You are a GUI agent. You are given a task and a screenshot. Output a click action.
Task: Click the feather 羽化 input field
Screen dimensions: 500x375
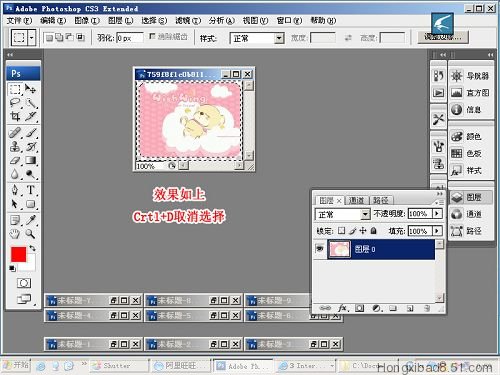[x=129, y=38]
